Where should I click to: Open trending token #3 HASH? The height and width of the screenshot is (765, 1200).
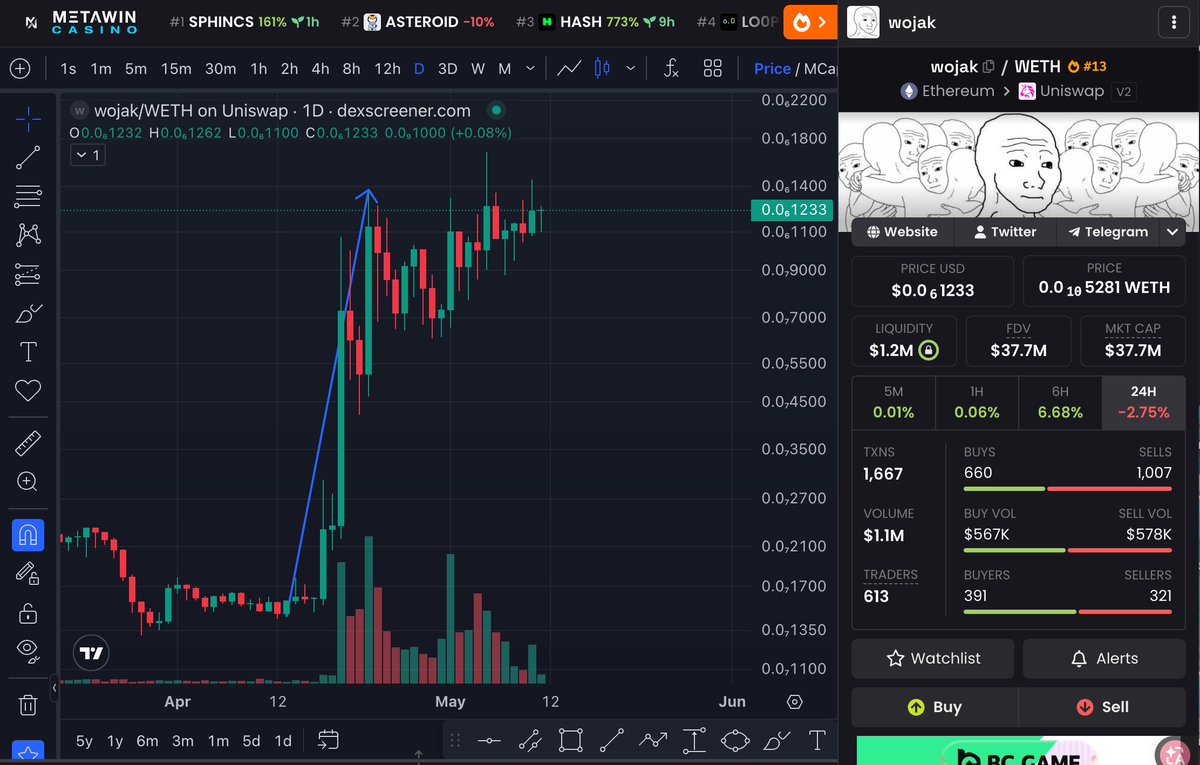pyautogui.click(x=595, y=21)
